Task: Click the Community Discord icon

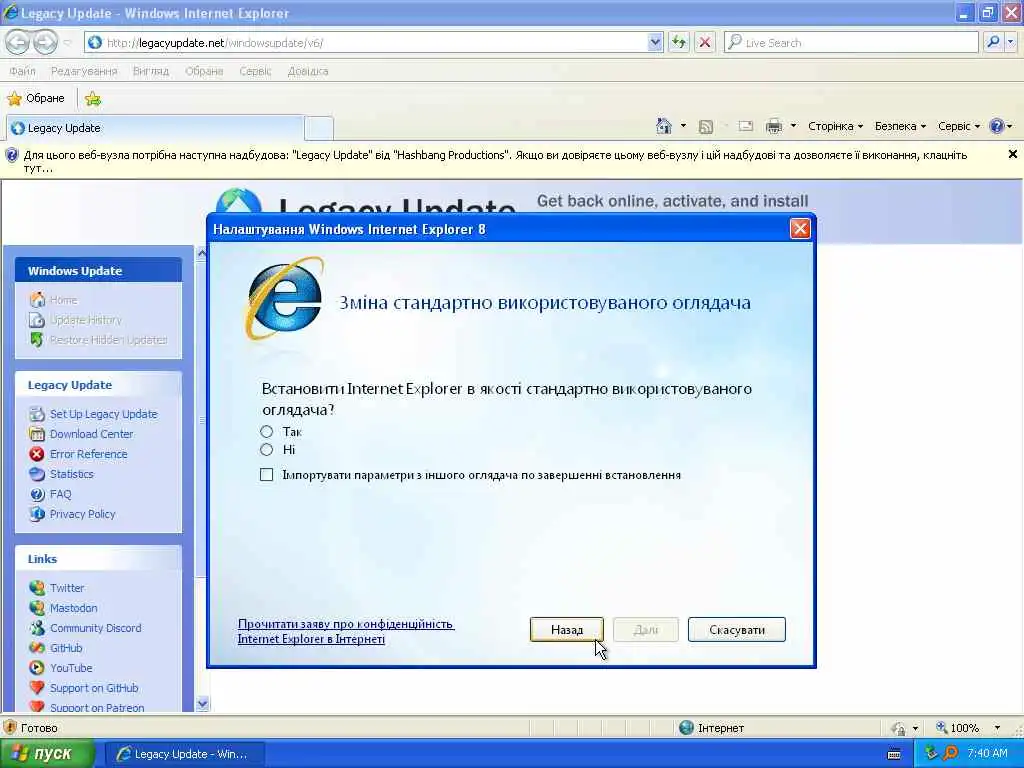Action: tap(37, 628)
